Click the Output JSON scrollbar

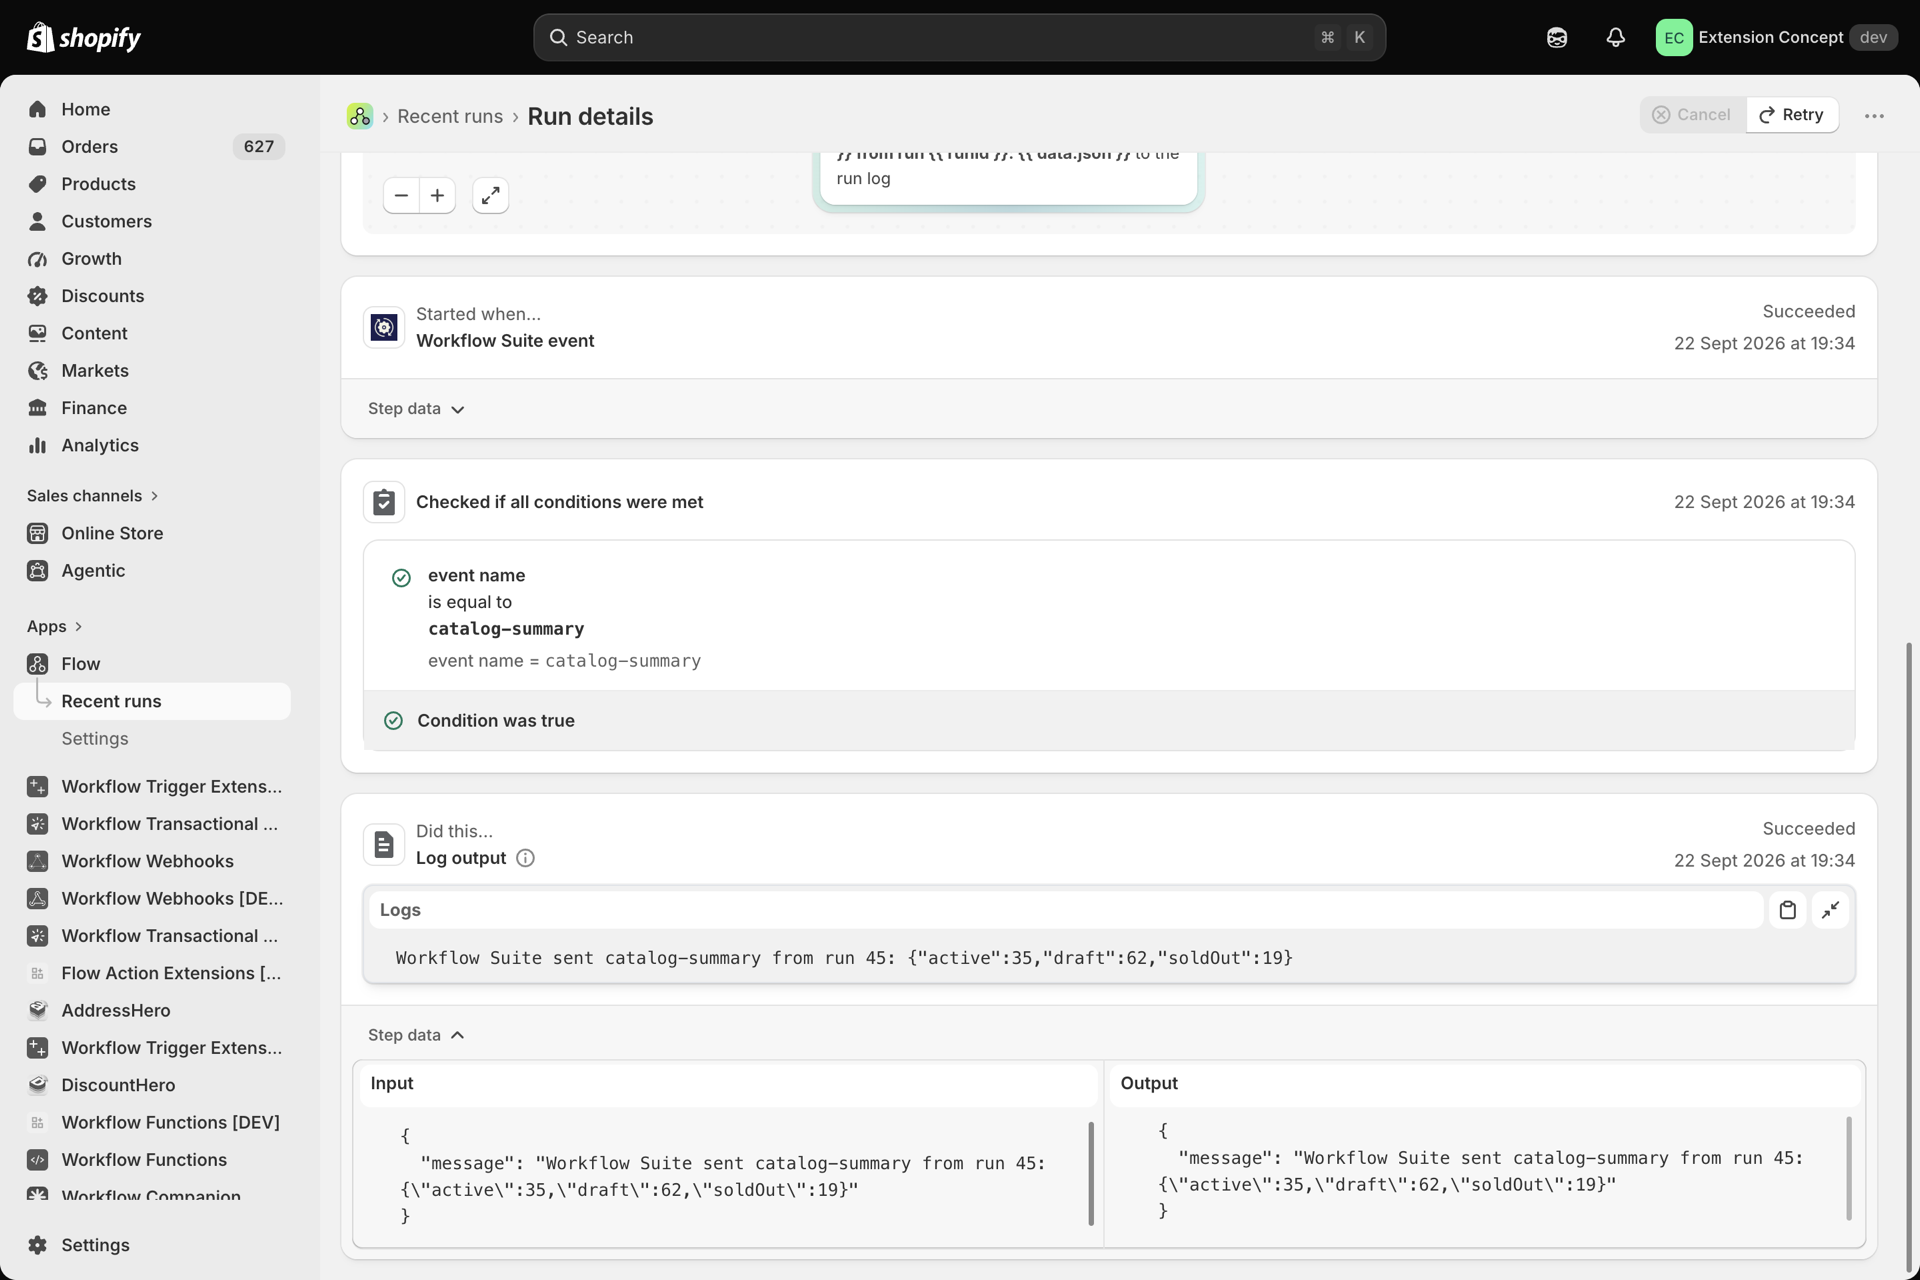pos(1849,1168)
